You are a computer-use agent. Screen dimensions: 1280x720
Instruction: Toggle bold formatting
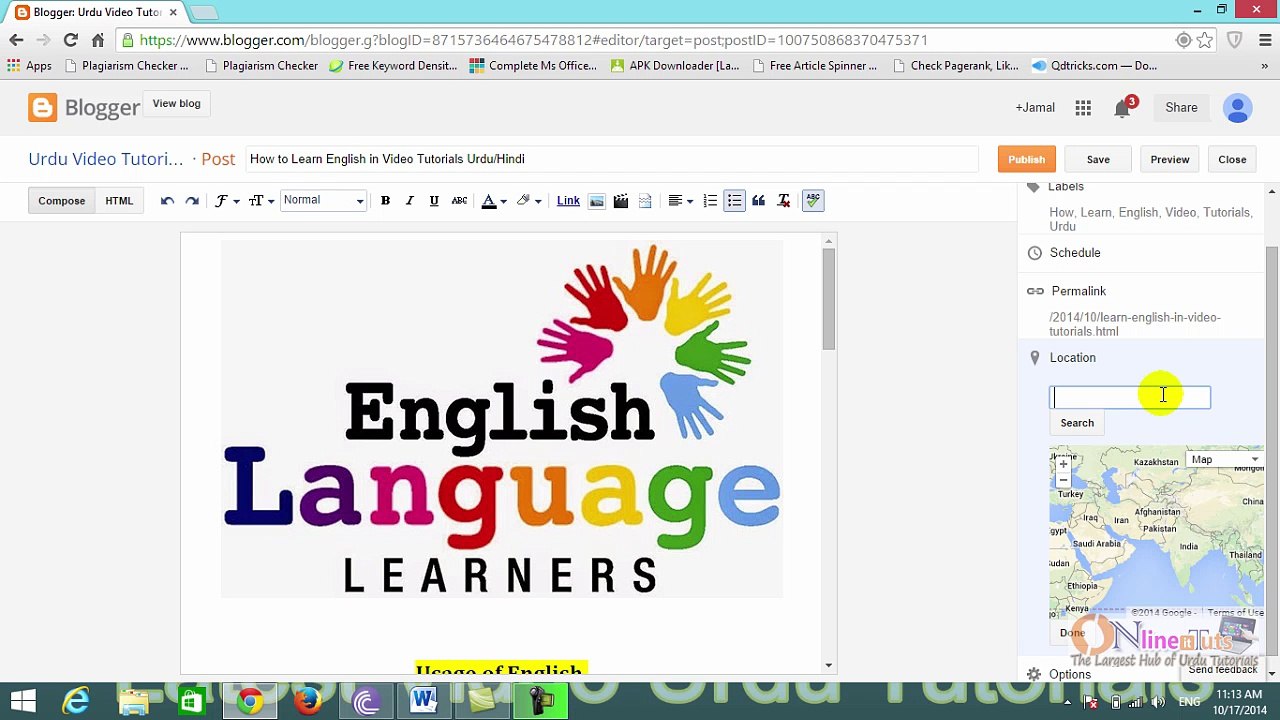pos(385,201)
